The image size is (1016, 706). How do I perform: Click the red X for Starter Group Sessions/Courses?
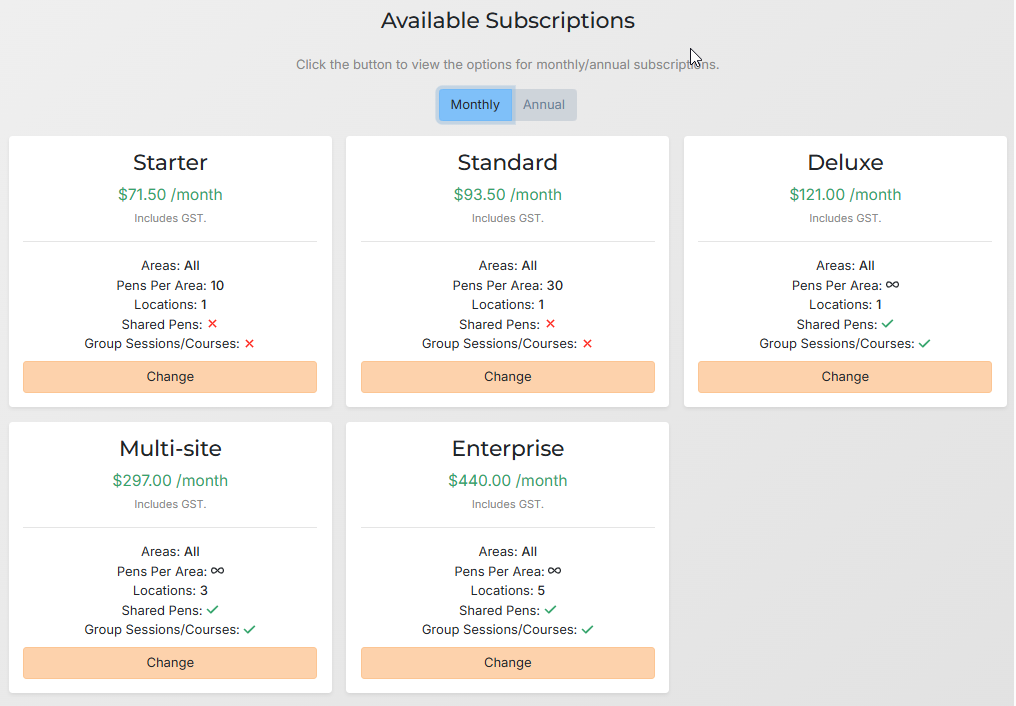250,343
